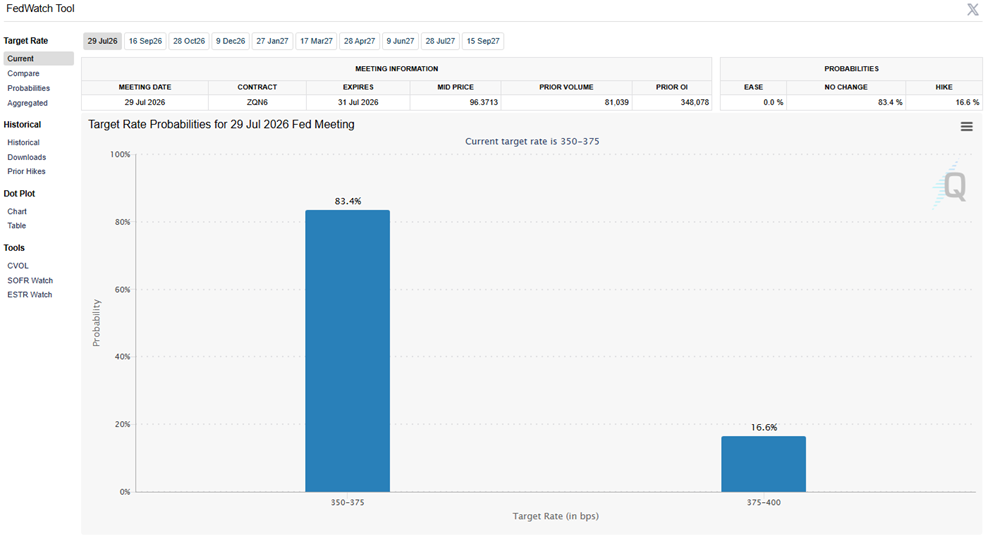
Task: Open the 17 Mar27 meeting tab
Action: click(x=316, y=41)
